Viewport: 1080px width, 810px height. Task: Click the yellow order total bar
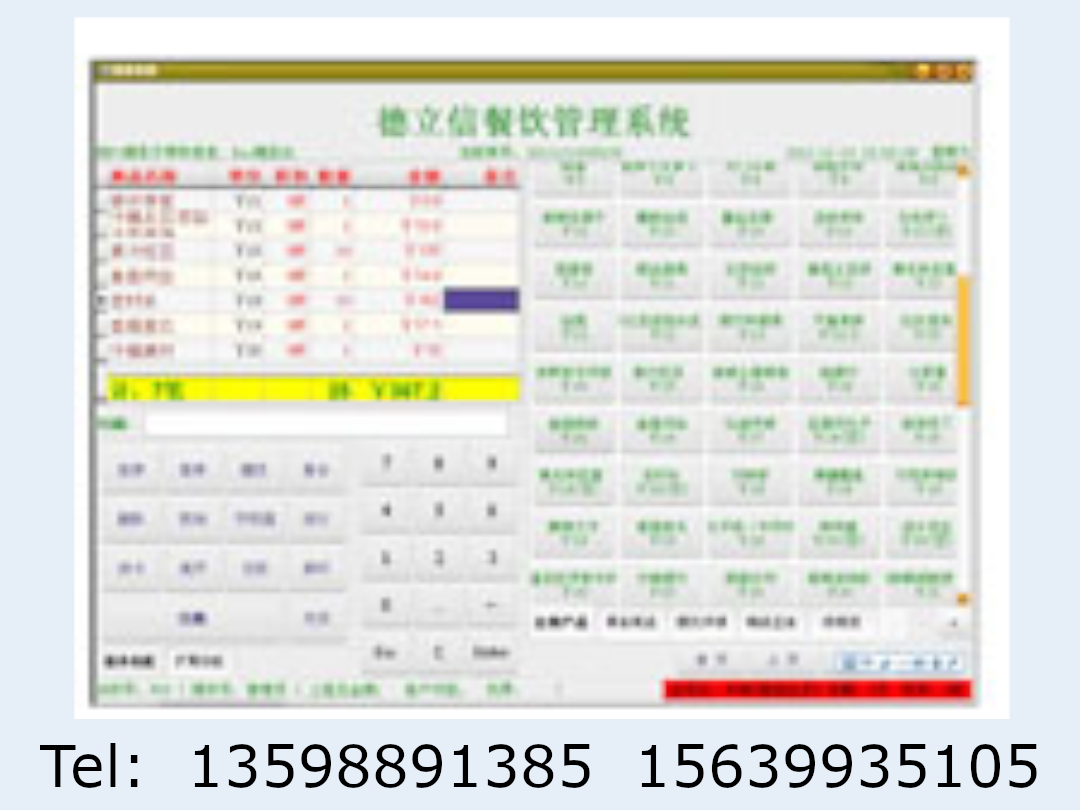coord(313,390)
